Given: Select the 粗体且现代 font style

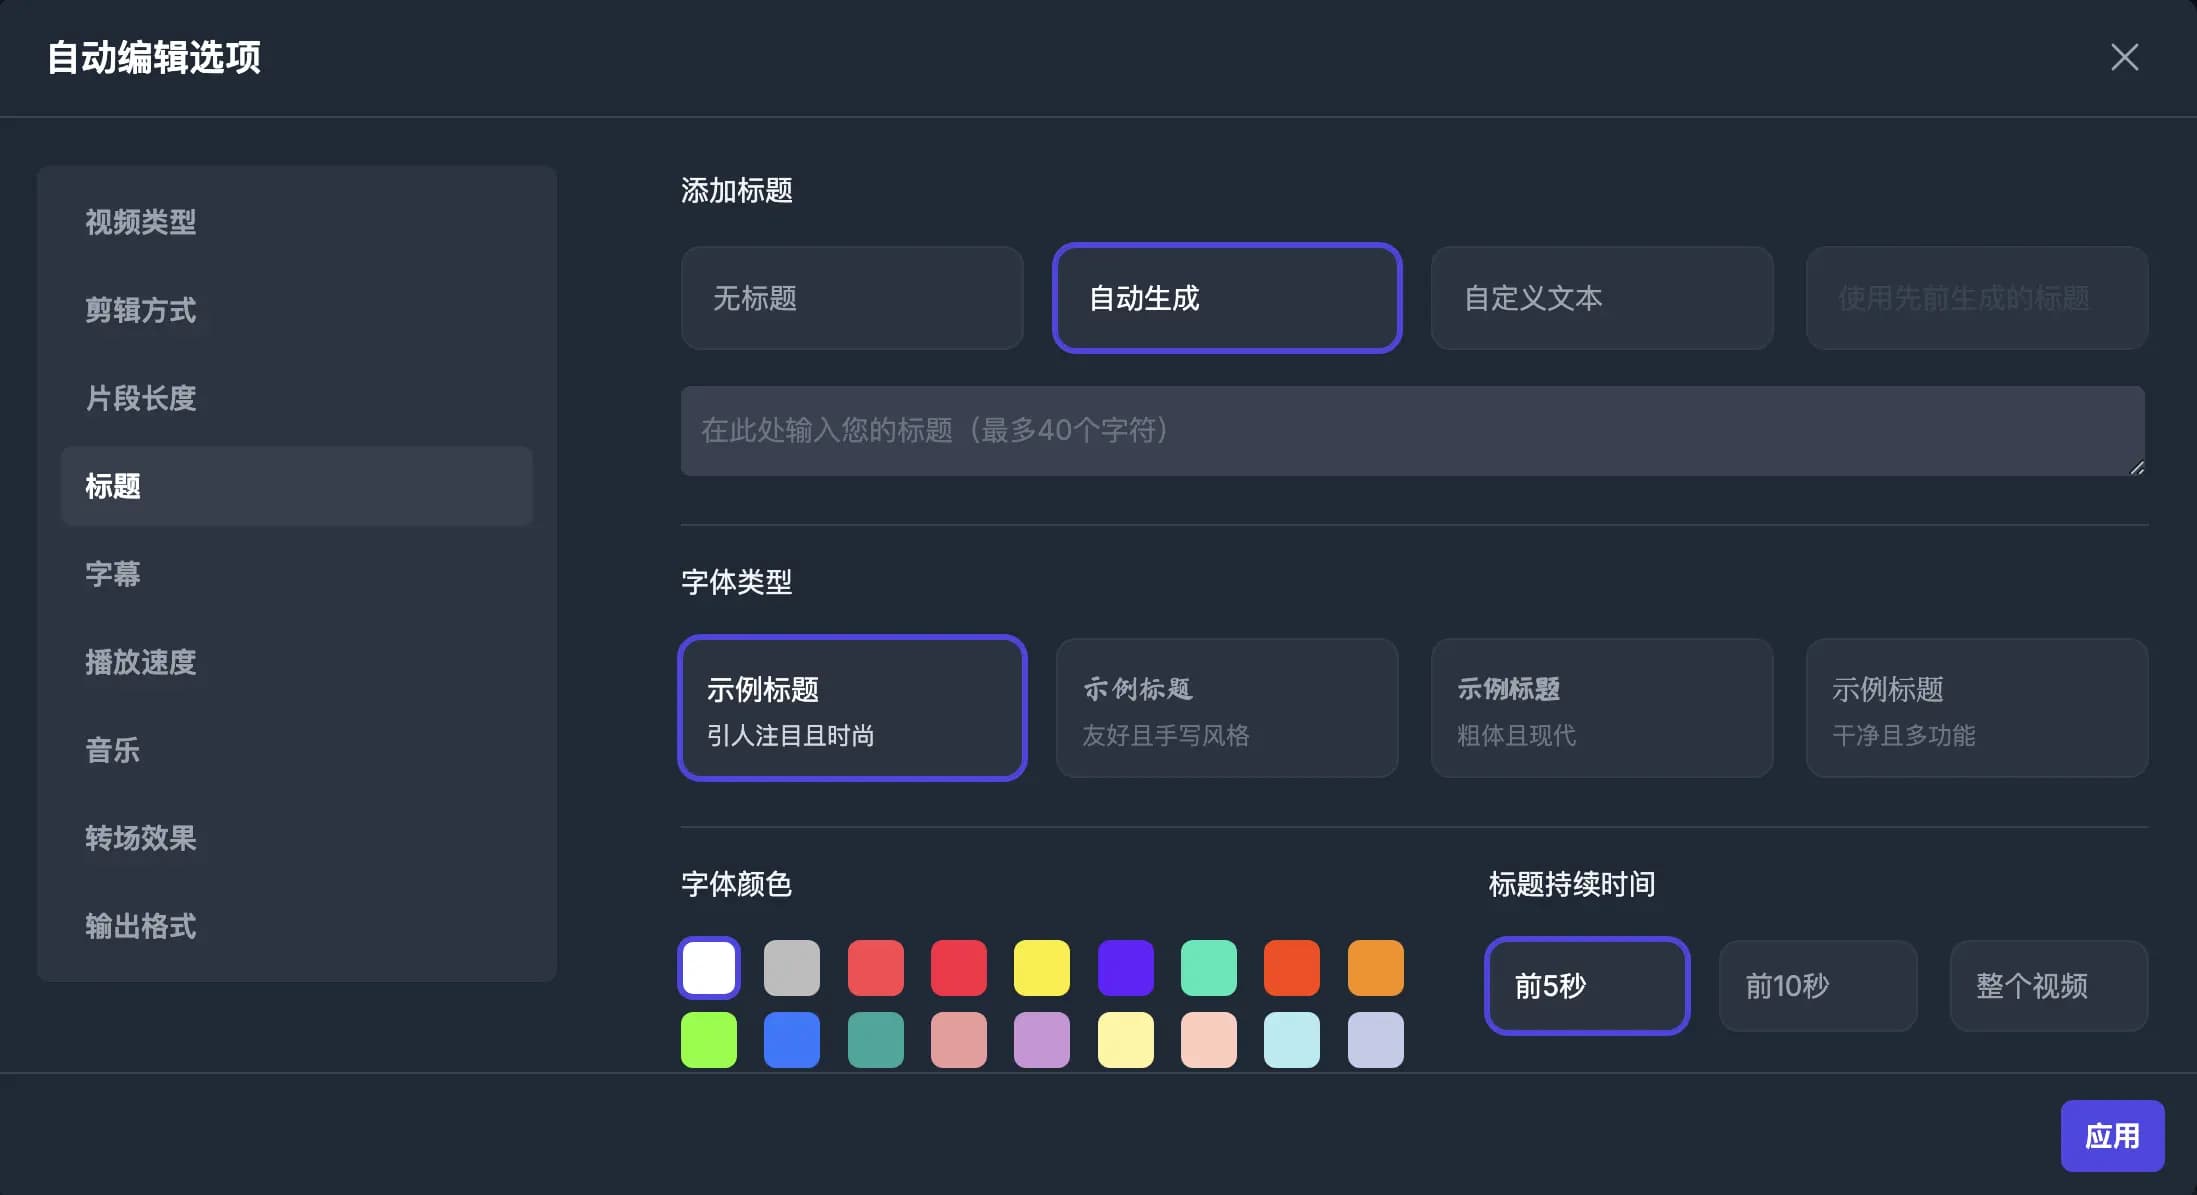Looking at the screenshot, I should coord(1601,708).
